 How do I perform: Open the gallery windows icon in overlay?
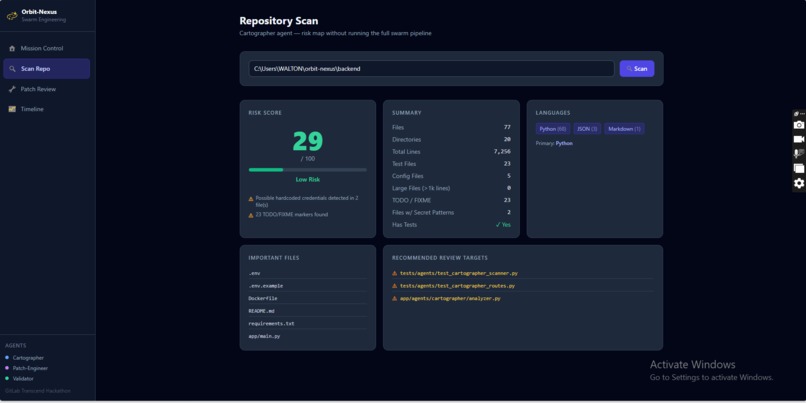[x=799, y=168]
